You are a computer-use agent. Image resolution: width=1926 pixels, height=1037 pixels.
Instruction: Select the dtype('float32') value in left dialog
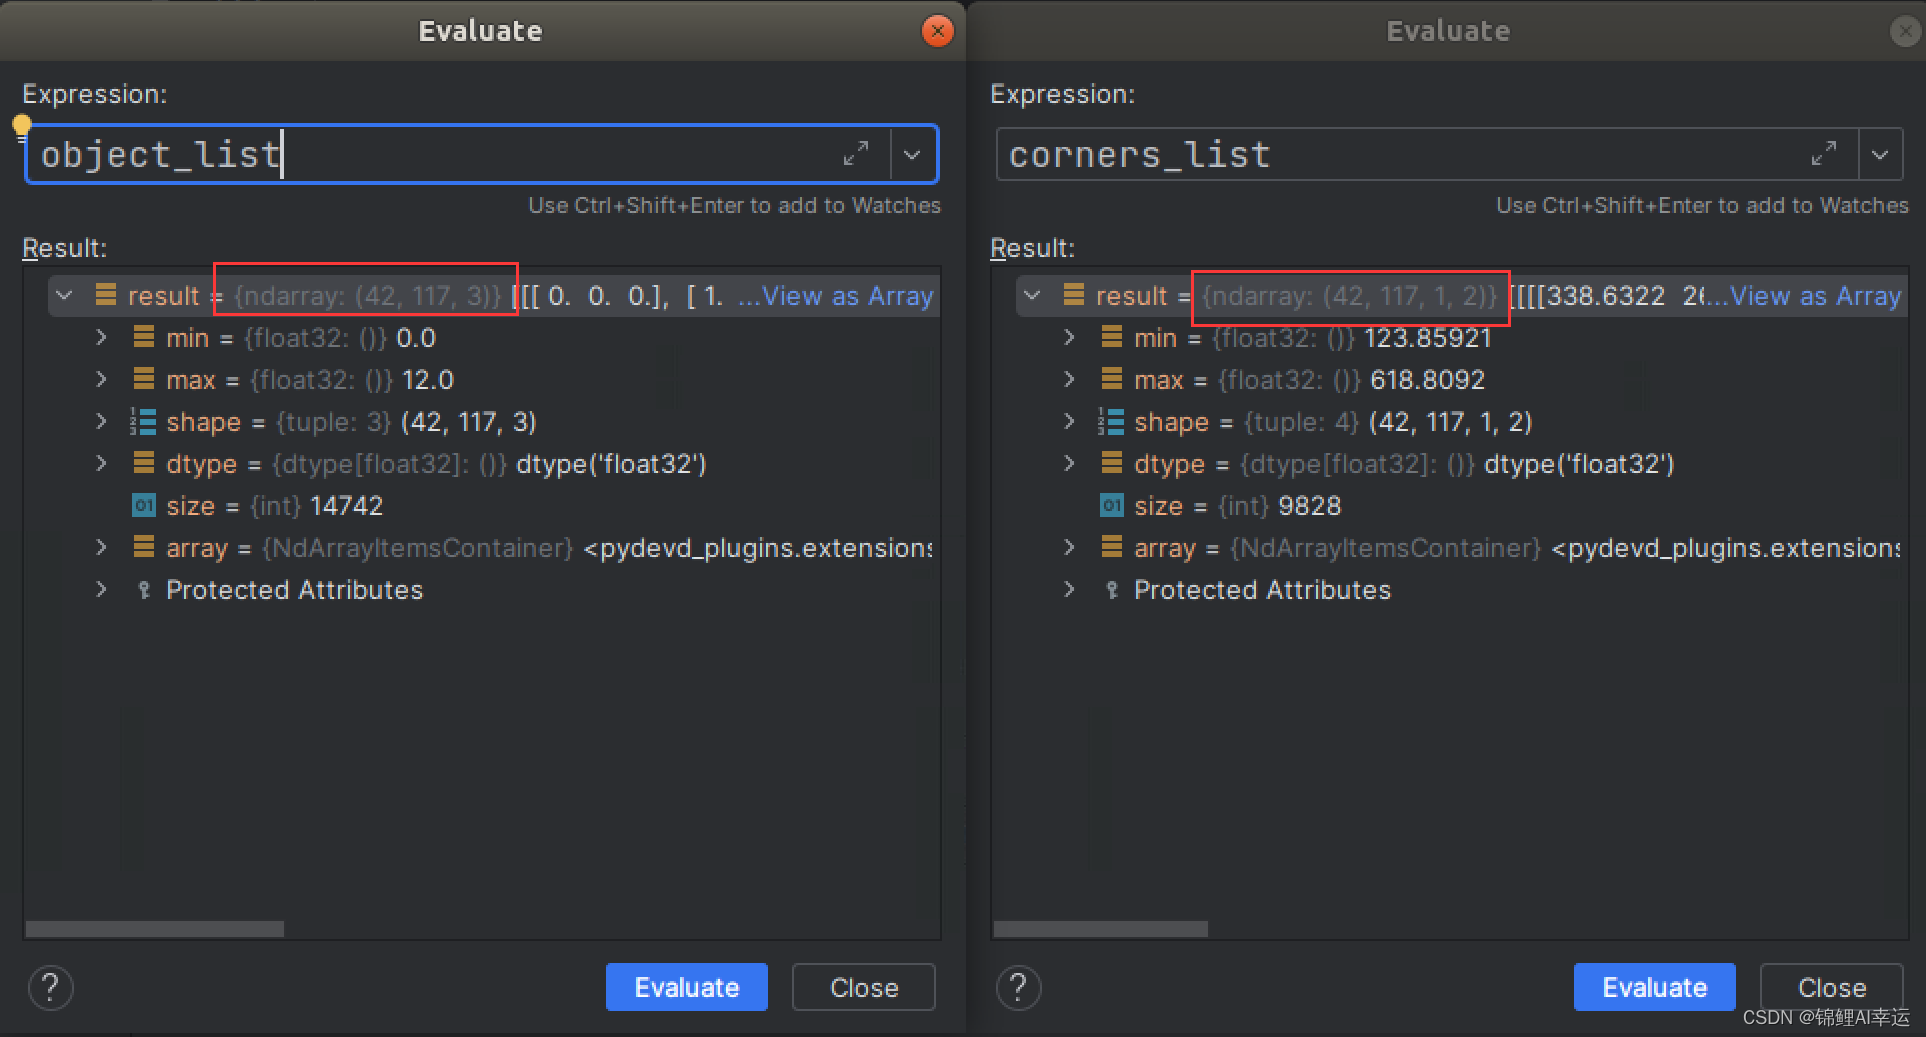(x=611, y=464)
